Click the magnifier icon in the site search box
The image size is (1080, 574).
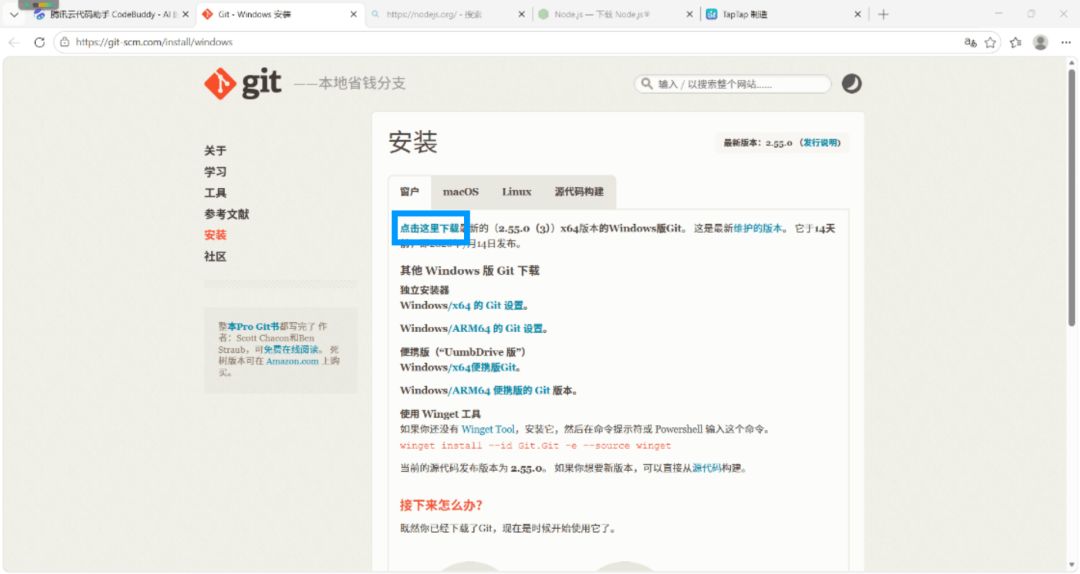[646, 84]
